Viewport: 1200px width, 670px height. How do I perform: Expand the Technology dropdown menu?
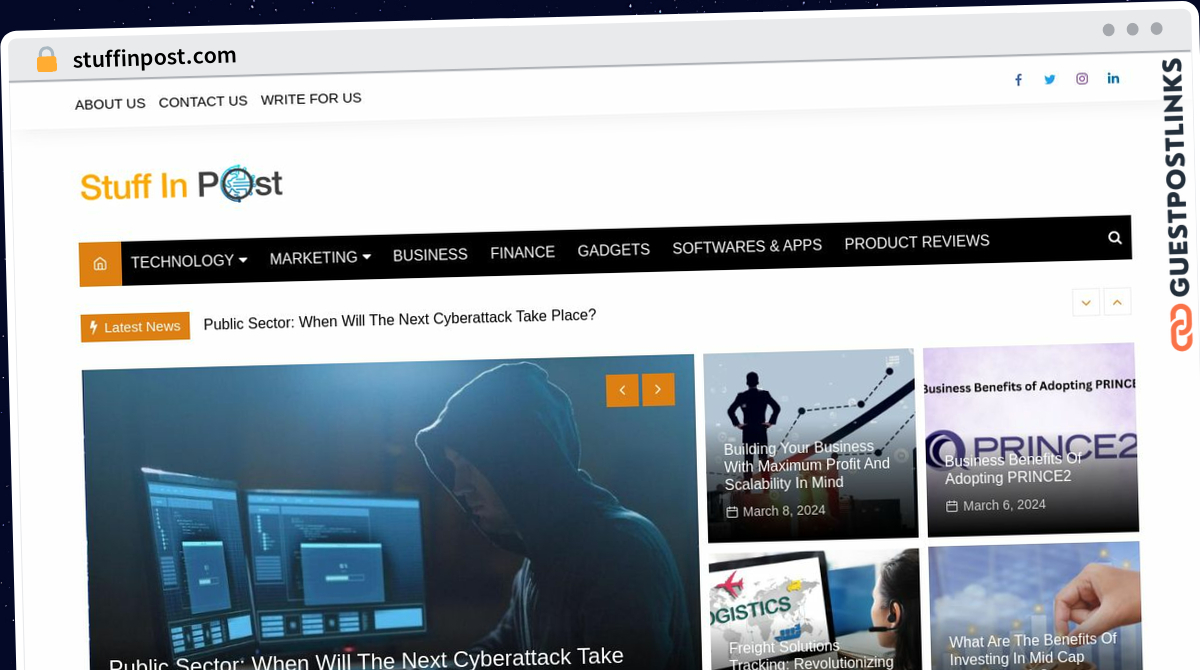pos(188,261)
